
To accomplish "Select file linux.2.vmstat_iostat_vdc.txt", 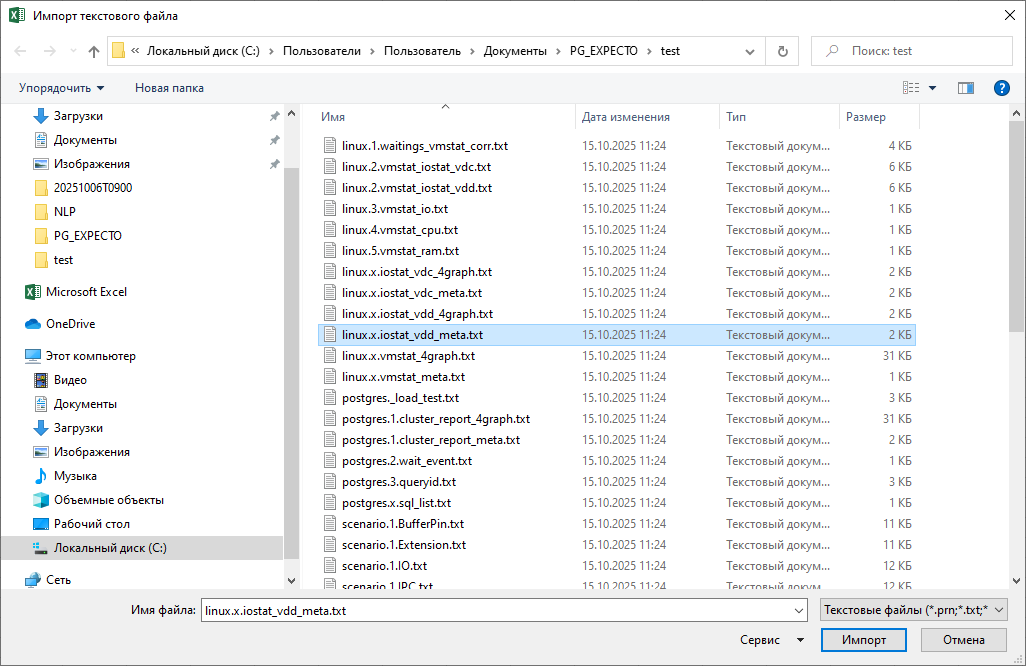I will click(416, 167).
